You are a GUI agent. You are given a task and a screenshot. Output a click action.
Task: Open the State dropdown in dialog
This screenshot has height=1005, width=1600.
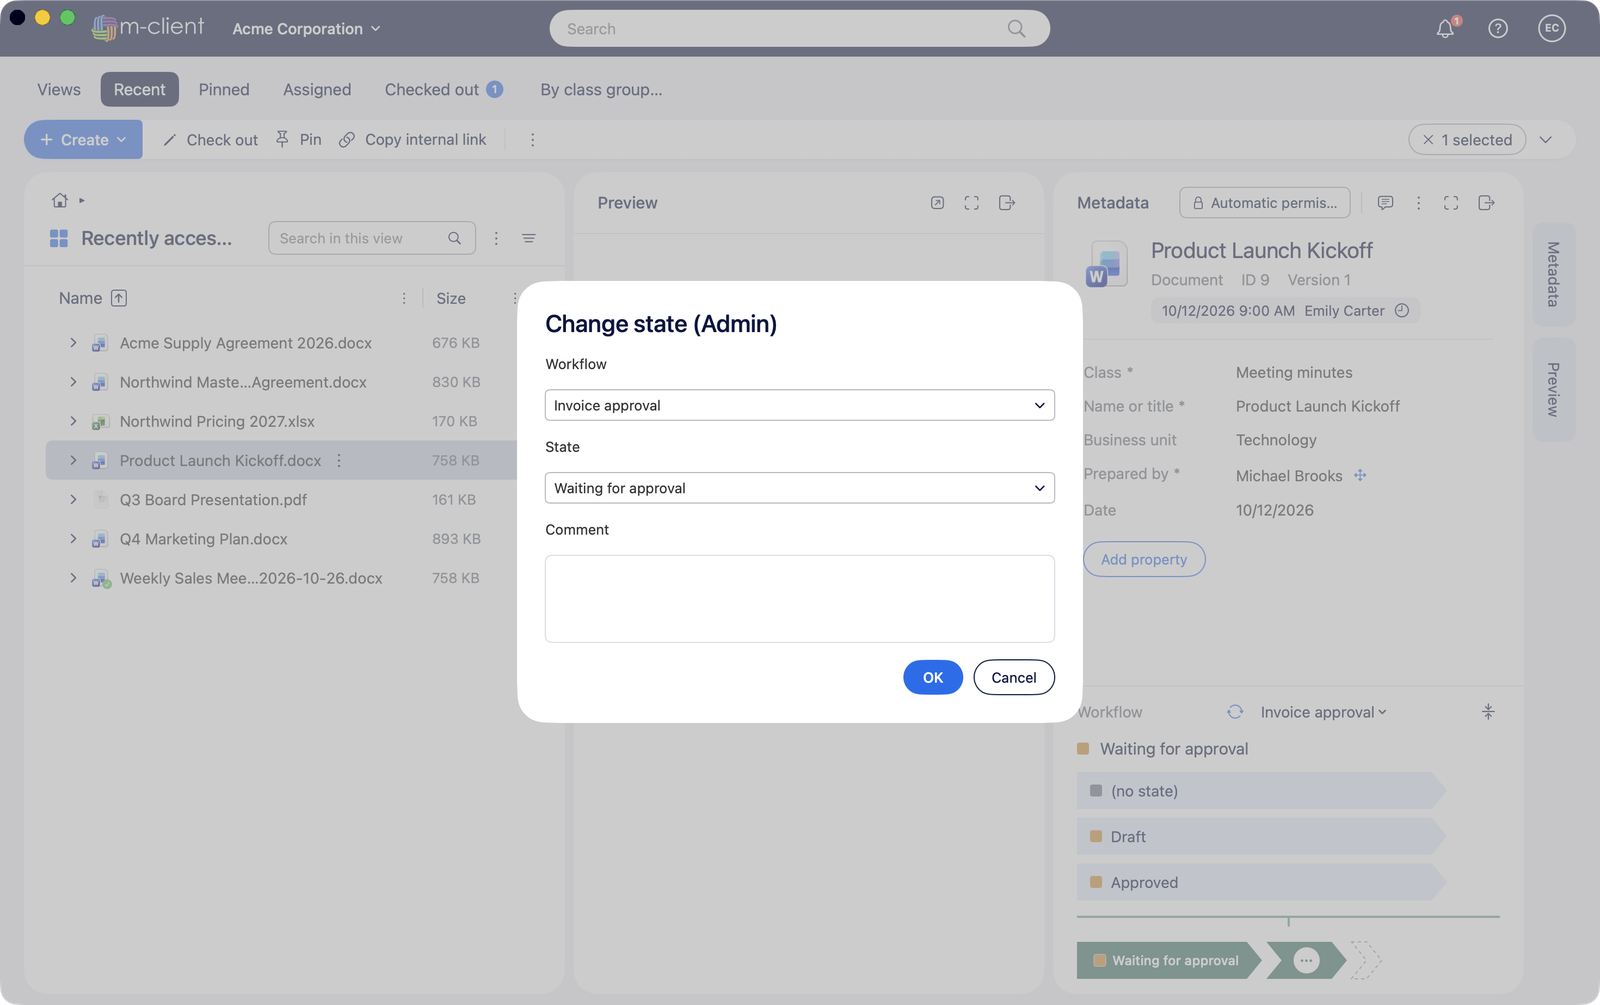(x=800, y=488)
